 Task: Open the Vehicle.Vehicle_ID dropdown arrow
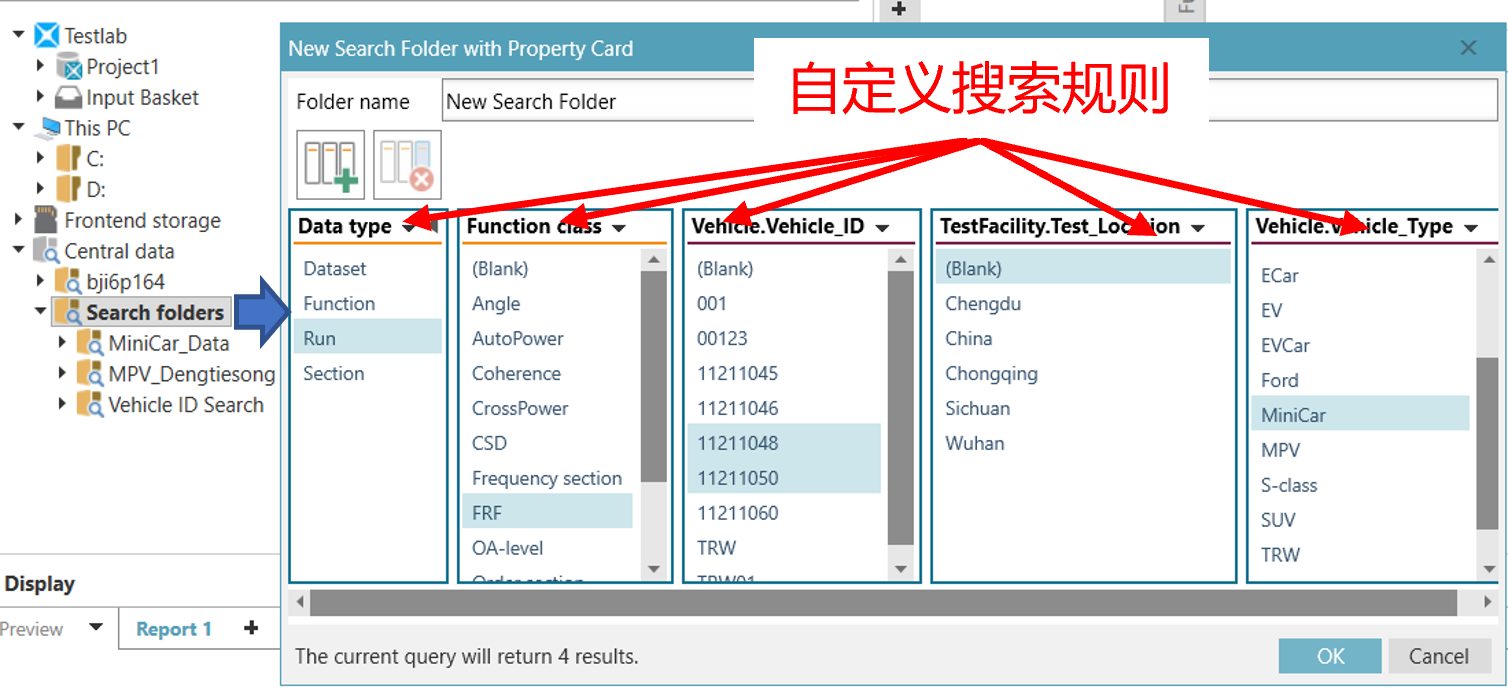[882, 228]
